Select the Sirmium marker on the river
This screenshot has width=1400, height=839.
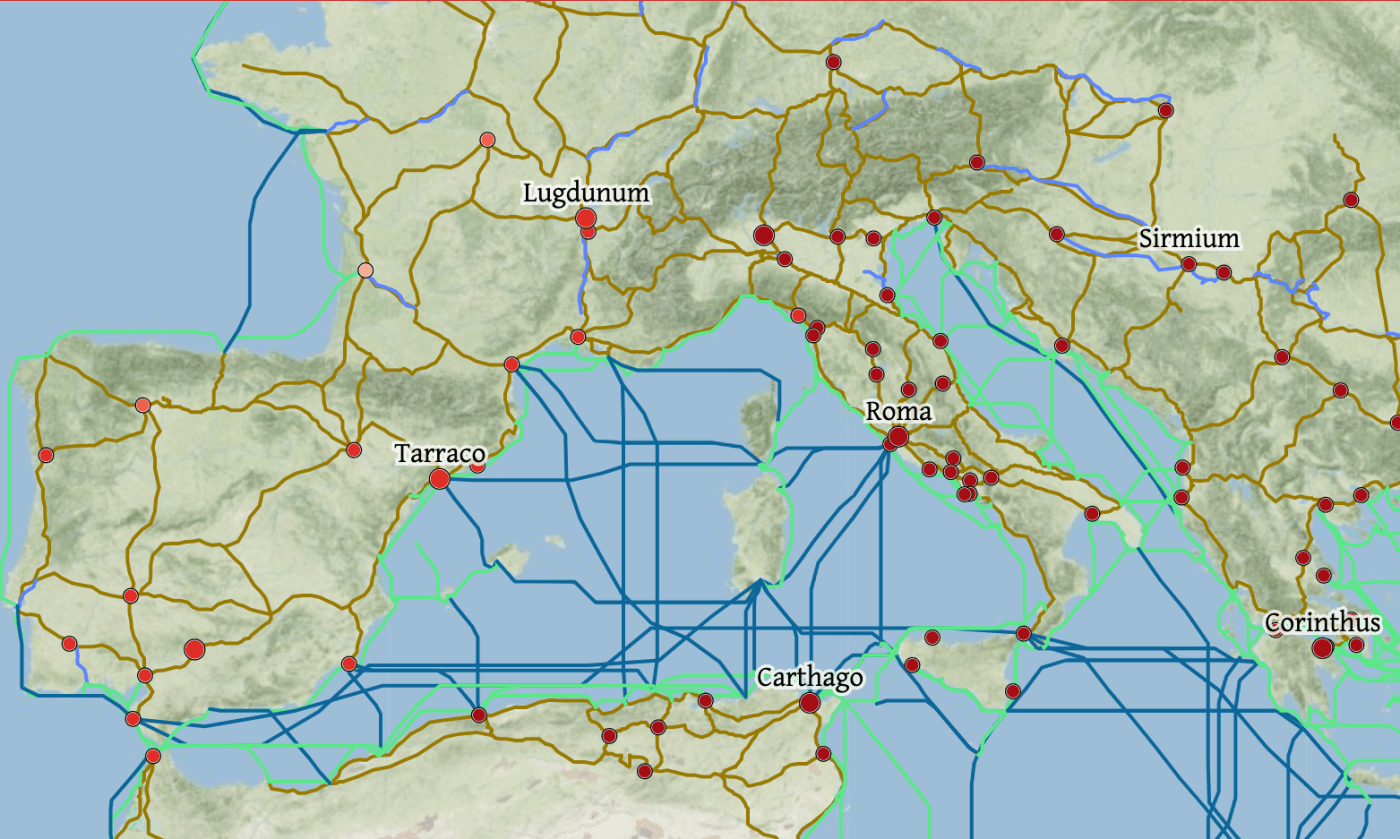pyautogui.click(x=1188, y=264)
